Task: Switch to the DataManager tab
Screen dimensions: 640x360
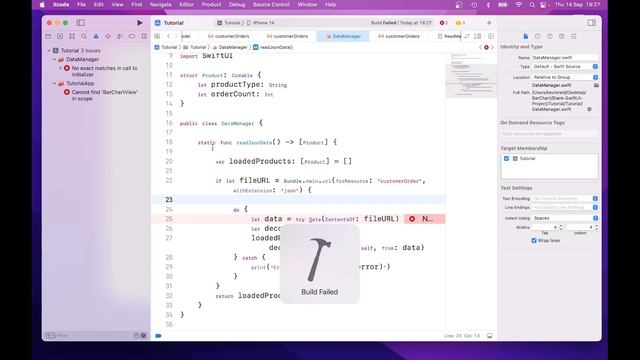Action: tap(343, 36)
